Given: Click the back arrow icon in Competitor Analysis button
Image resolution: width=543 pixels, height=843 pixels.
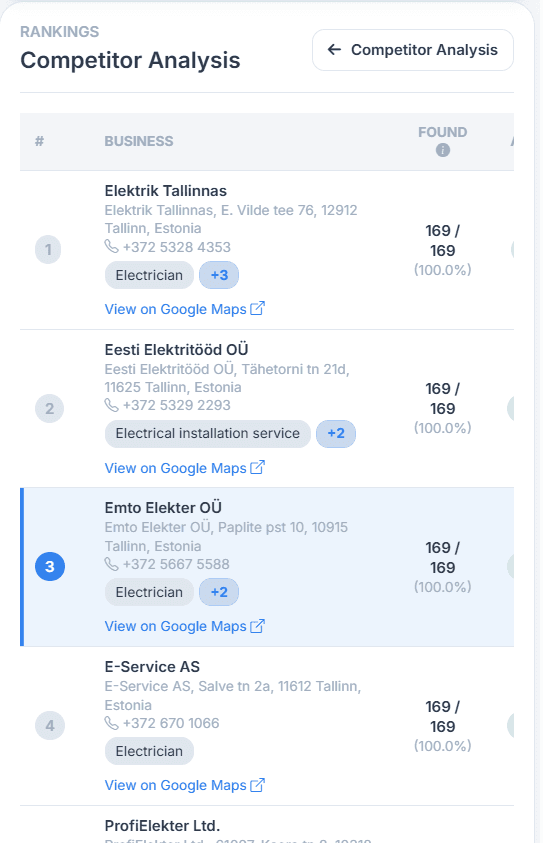Looking at the screenshot, I should coord(334,50).
